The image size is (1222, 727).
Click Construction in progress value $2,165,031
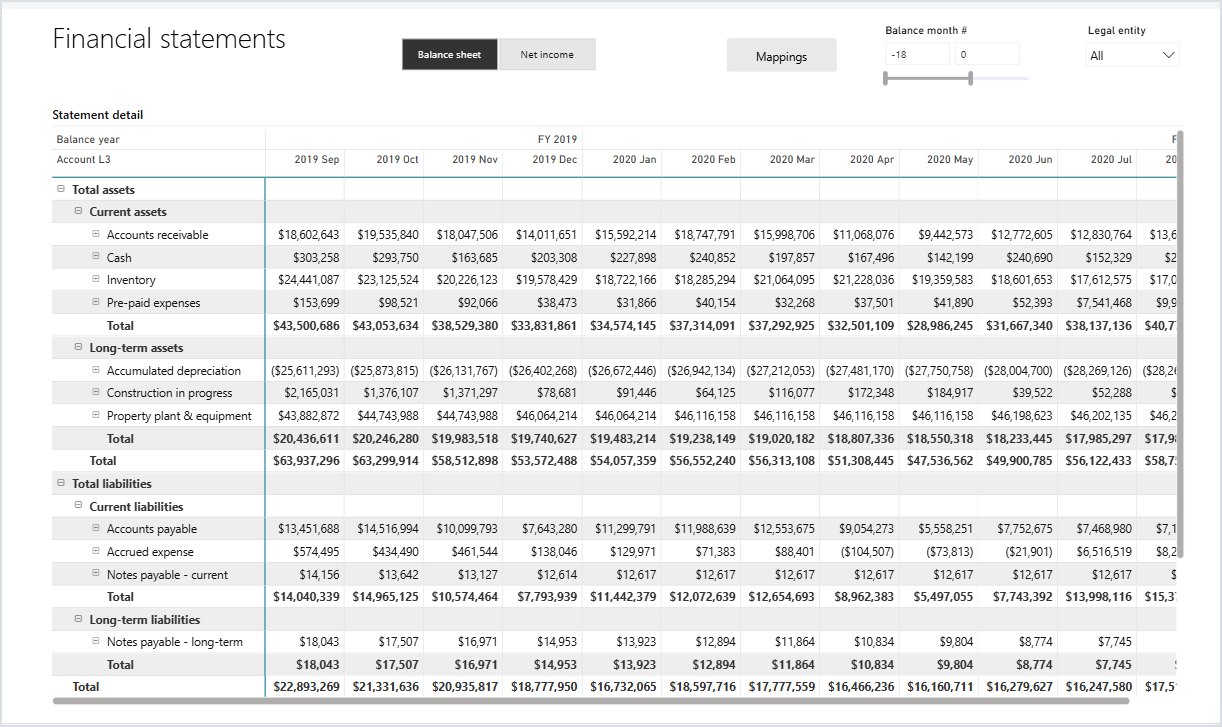(312, 393)
